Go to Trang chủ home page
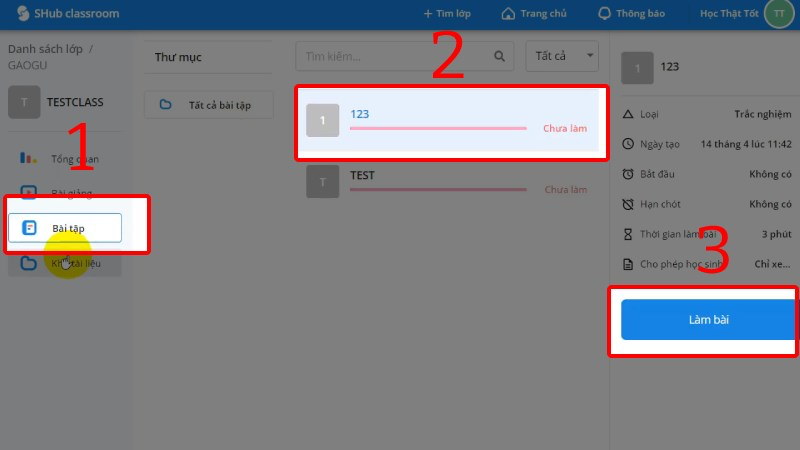Viewport: 800px width, 450px height. click(534, 14)
